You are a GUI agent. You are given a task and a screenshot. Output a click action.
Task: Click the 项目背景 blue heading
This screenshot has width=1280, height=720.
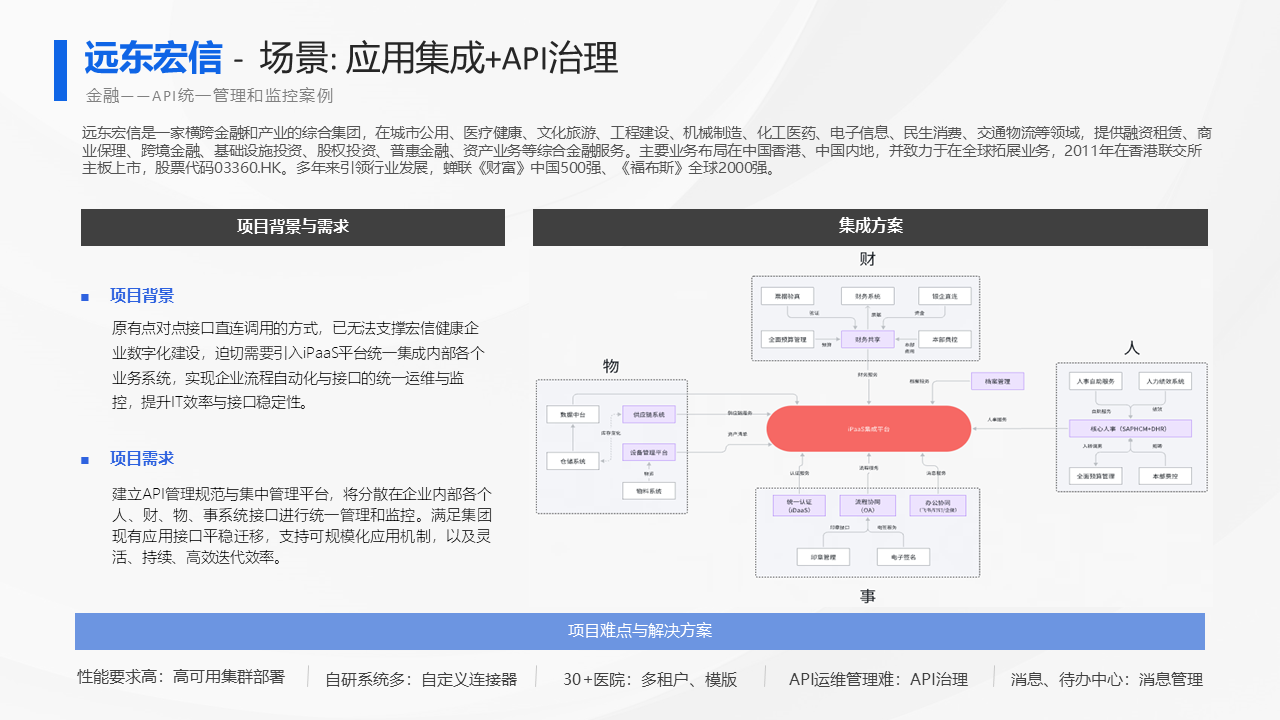(142, 296)
